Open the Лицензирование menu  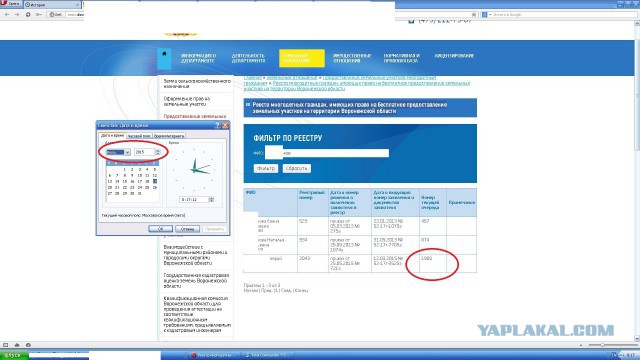tap(454, 56)
